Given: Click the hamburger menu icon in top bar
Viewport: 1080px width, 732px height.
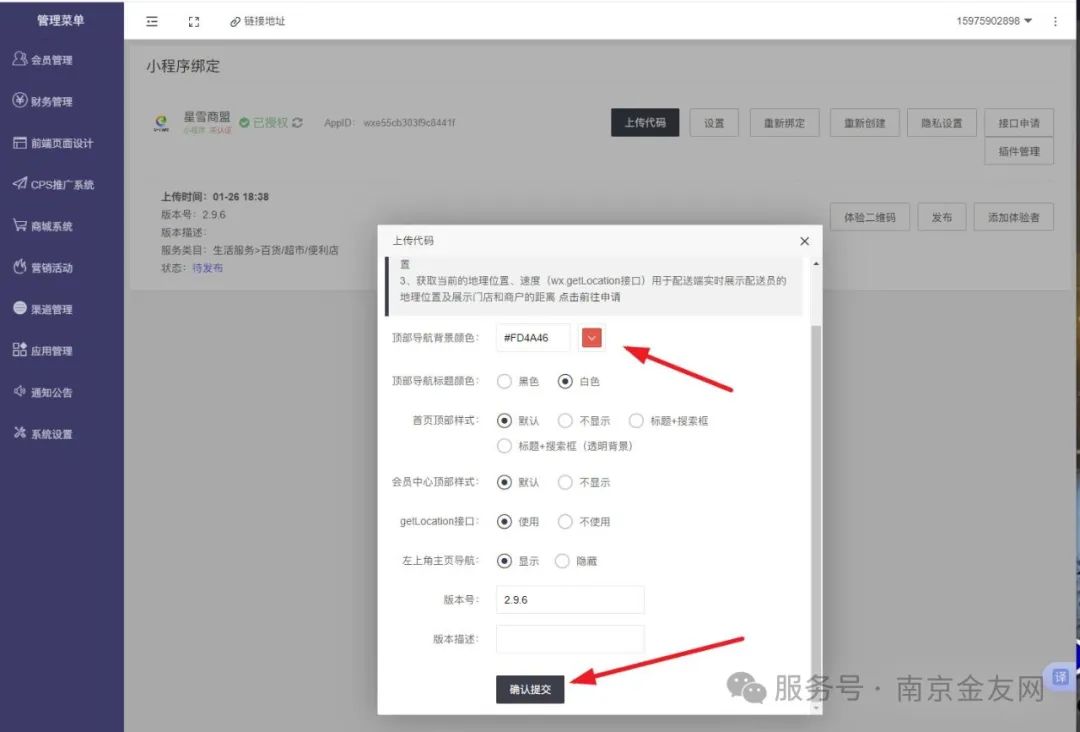Looking at the screenshot, I should click(151, 20).
